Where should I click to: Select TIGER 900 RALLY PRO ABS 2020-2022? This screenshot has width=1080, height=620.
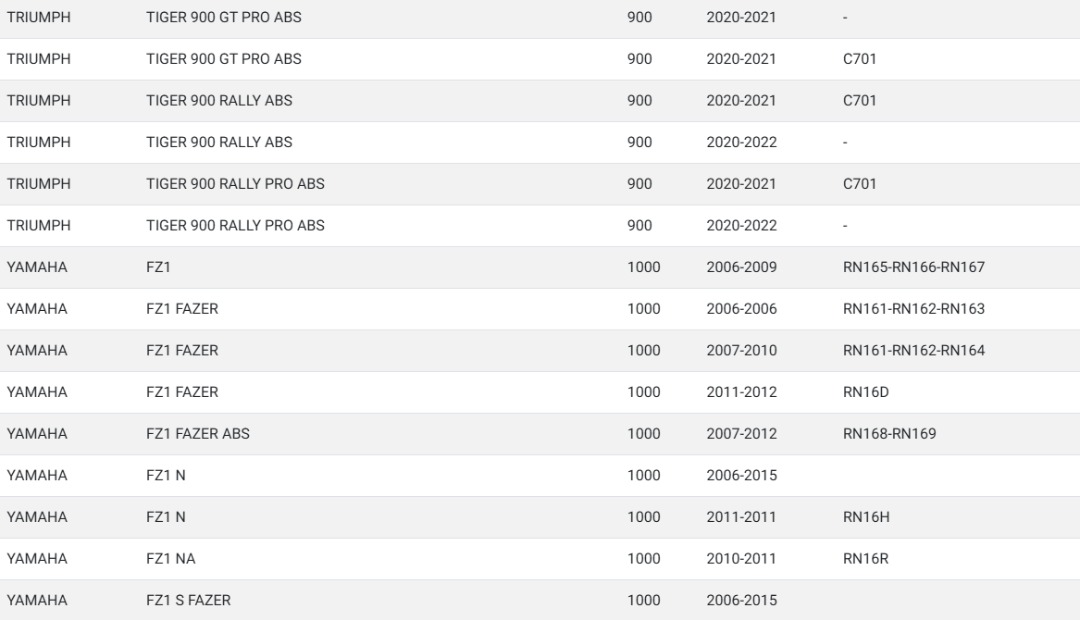tap(540, 226)
